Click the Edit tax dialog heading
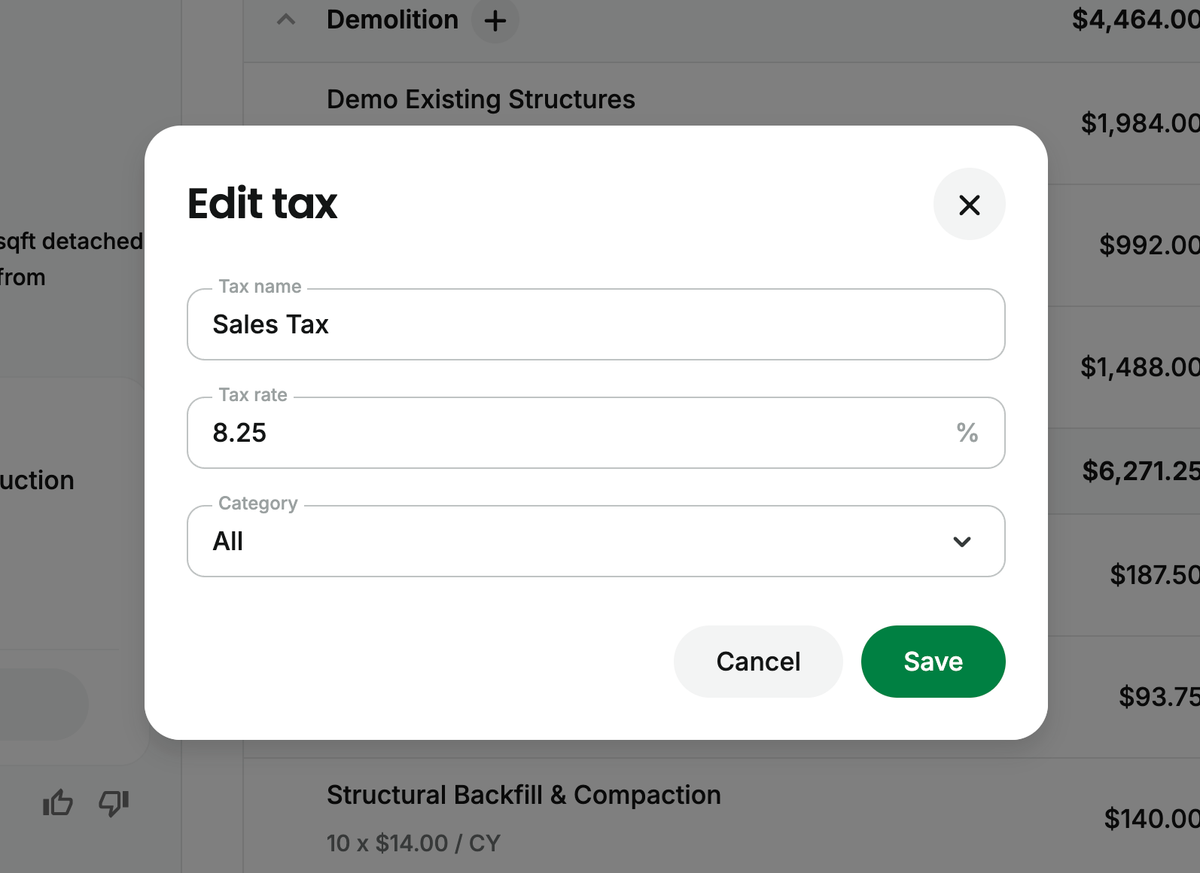The width and height of the screenshot is (1200, 873). coord(263,204)
